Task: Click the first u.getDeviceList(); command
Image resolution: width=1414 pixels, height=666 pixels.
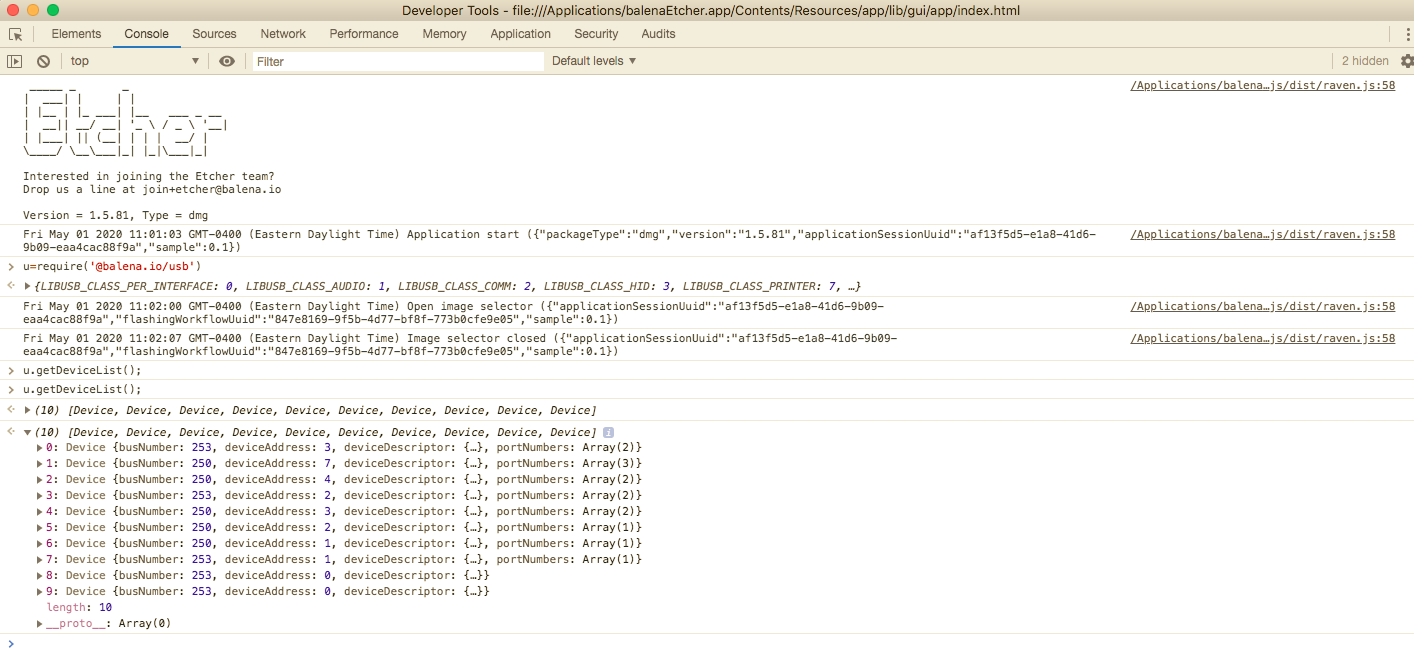Action: (x=82, y=370)
